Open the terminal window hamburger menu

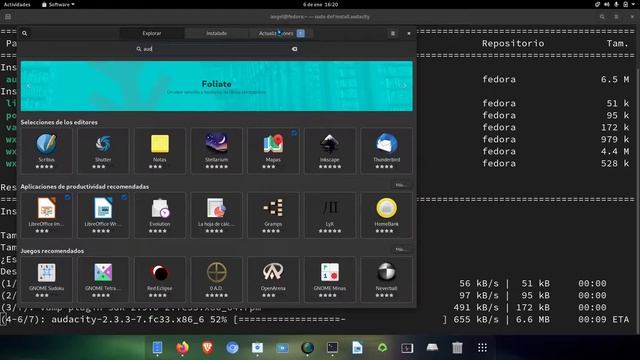[x=616, y=17]
